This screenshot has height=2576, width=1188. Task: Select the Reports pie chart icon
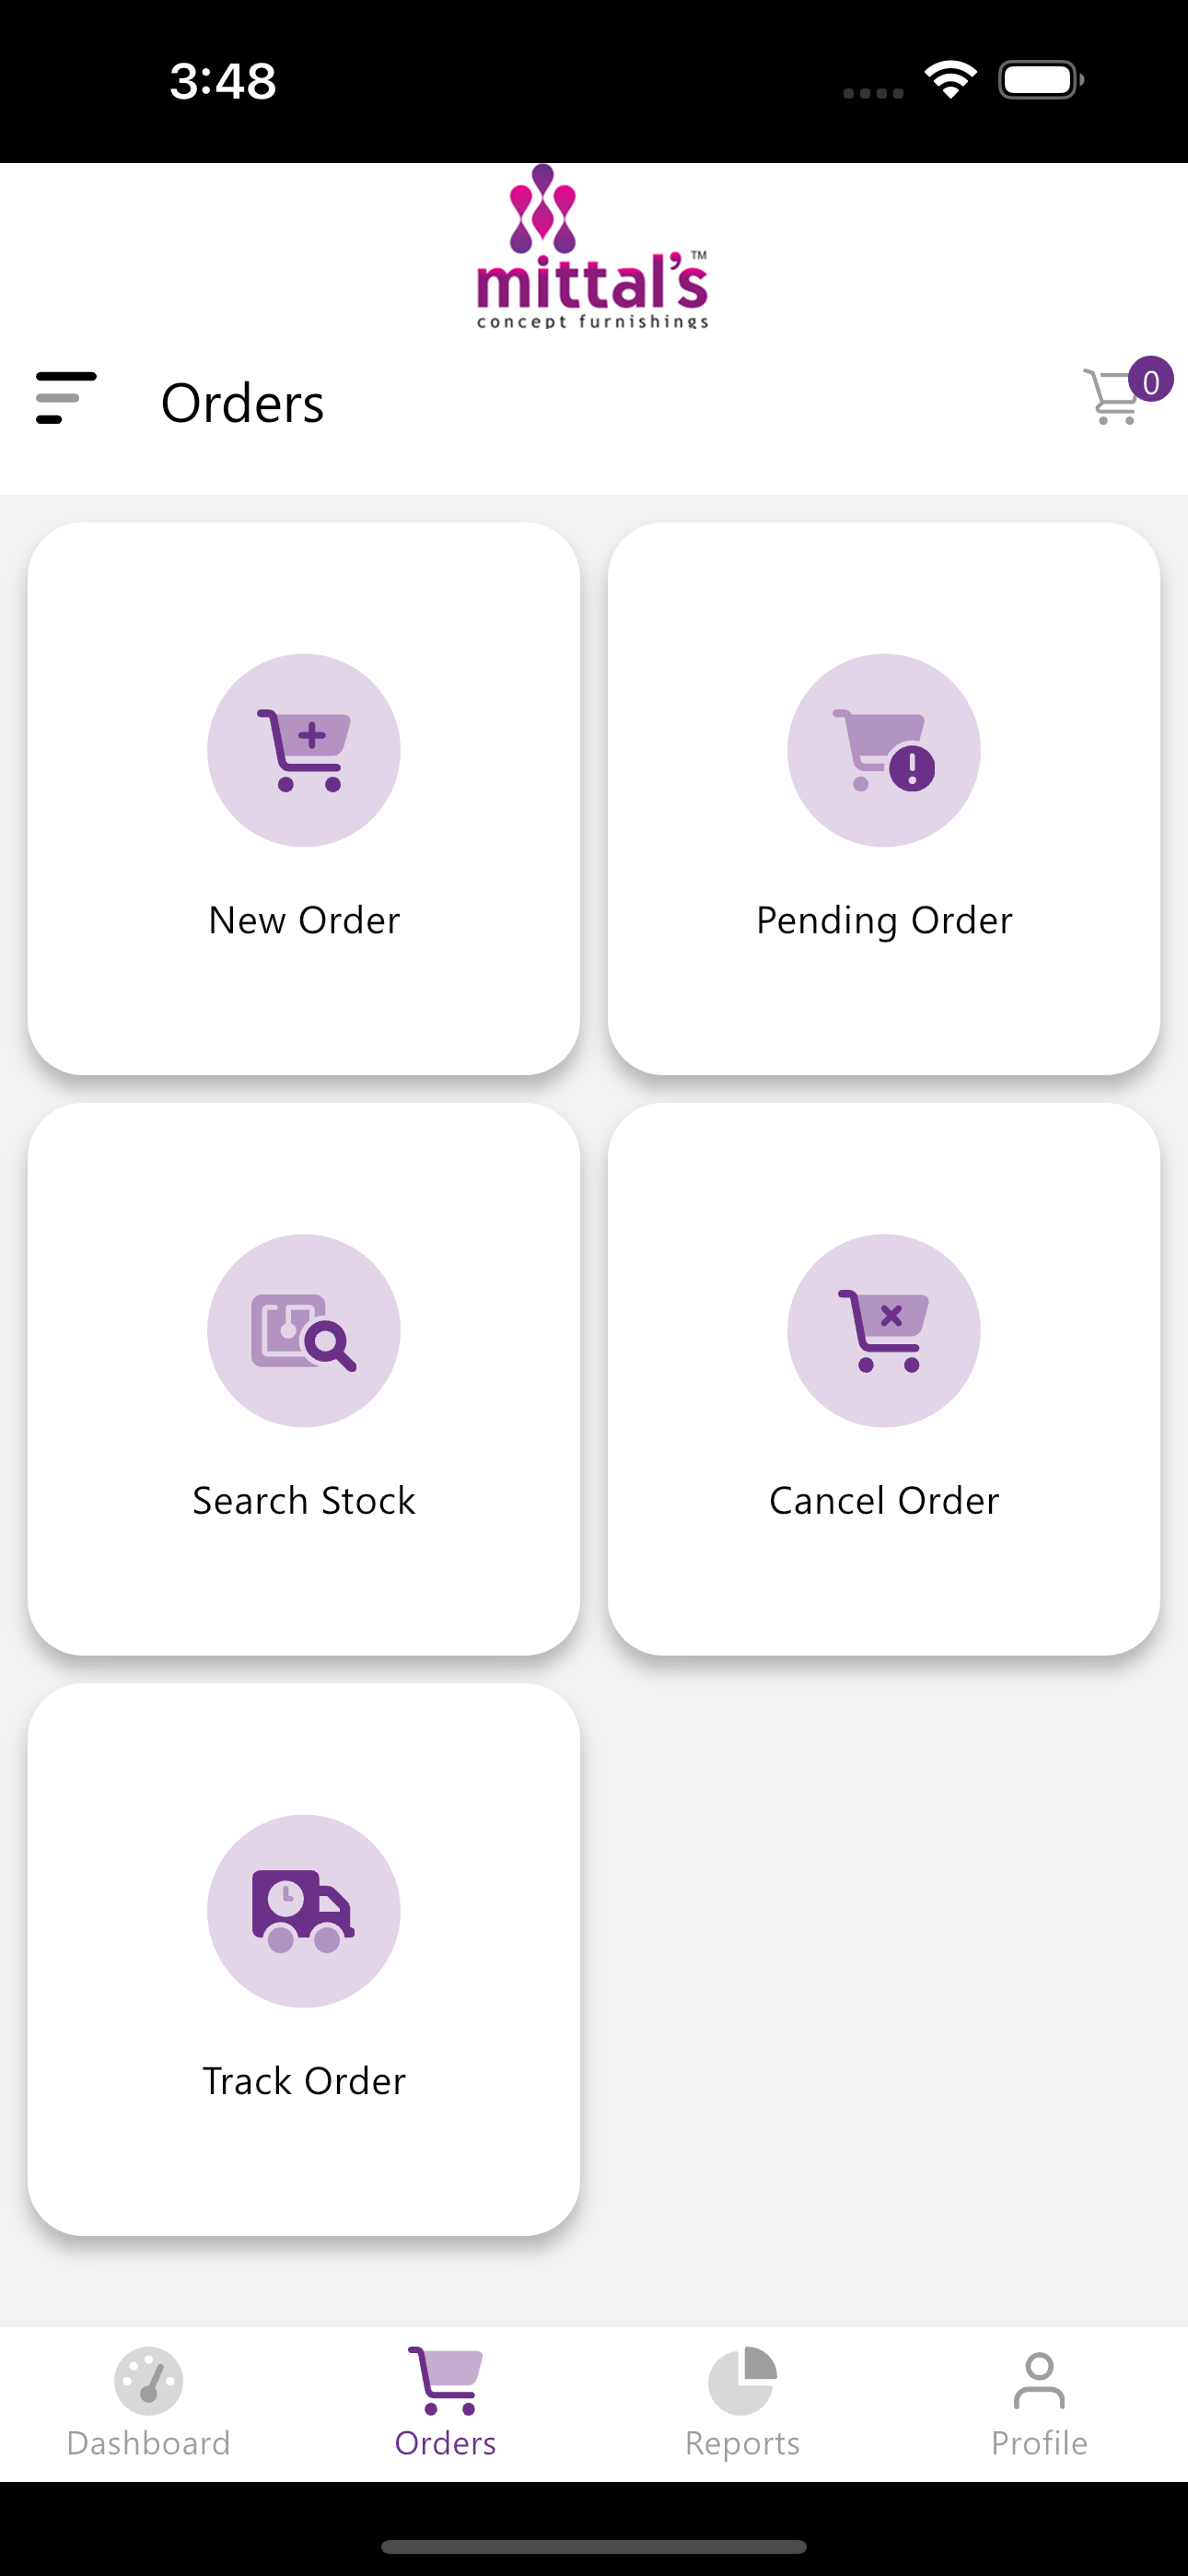point(742,2381)
